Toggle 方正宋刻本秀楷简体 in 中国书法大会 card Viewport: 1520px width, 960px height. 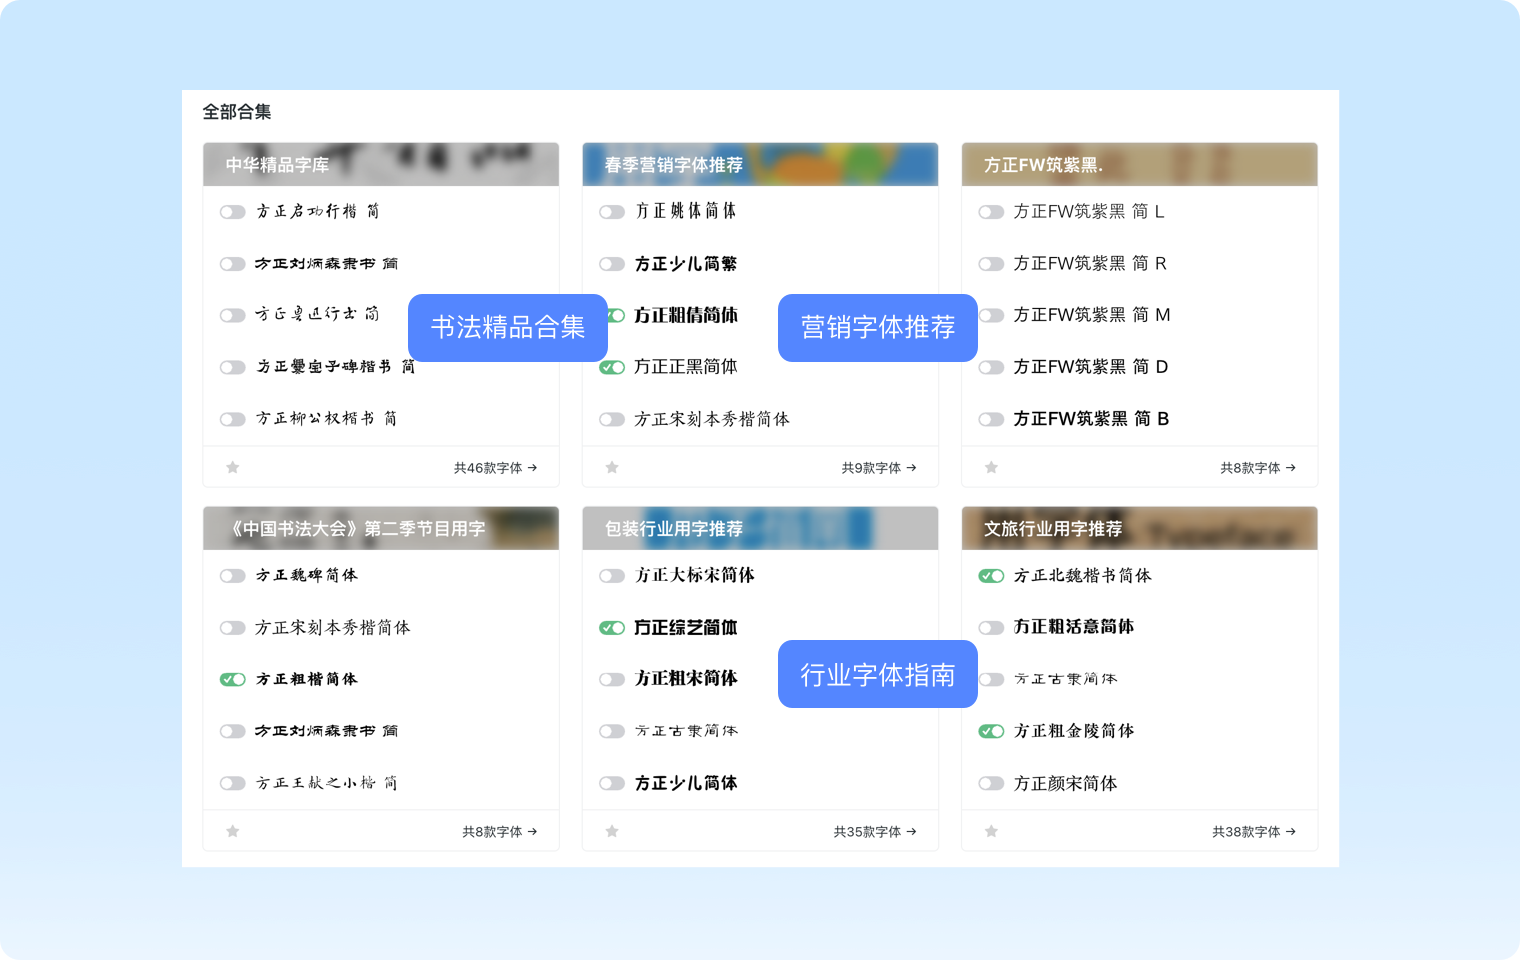(233, 628)
